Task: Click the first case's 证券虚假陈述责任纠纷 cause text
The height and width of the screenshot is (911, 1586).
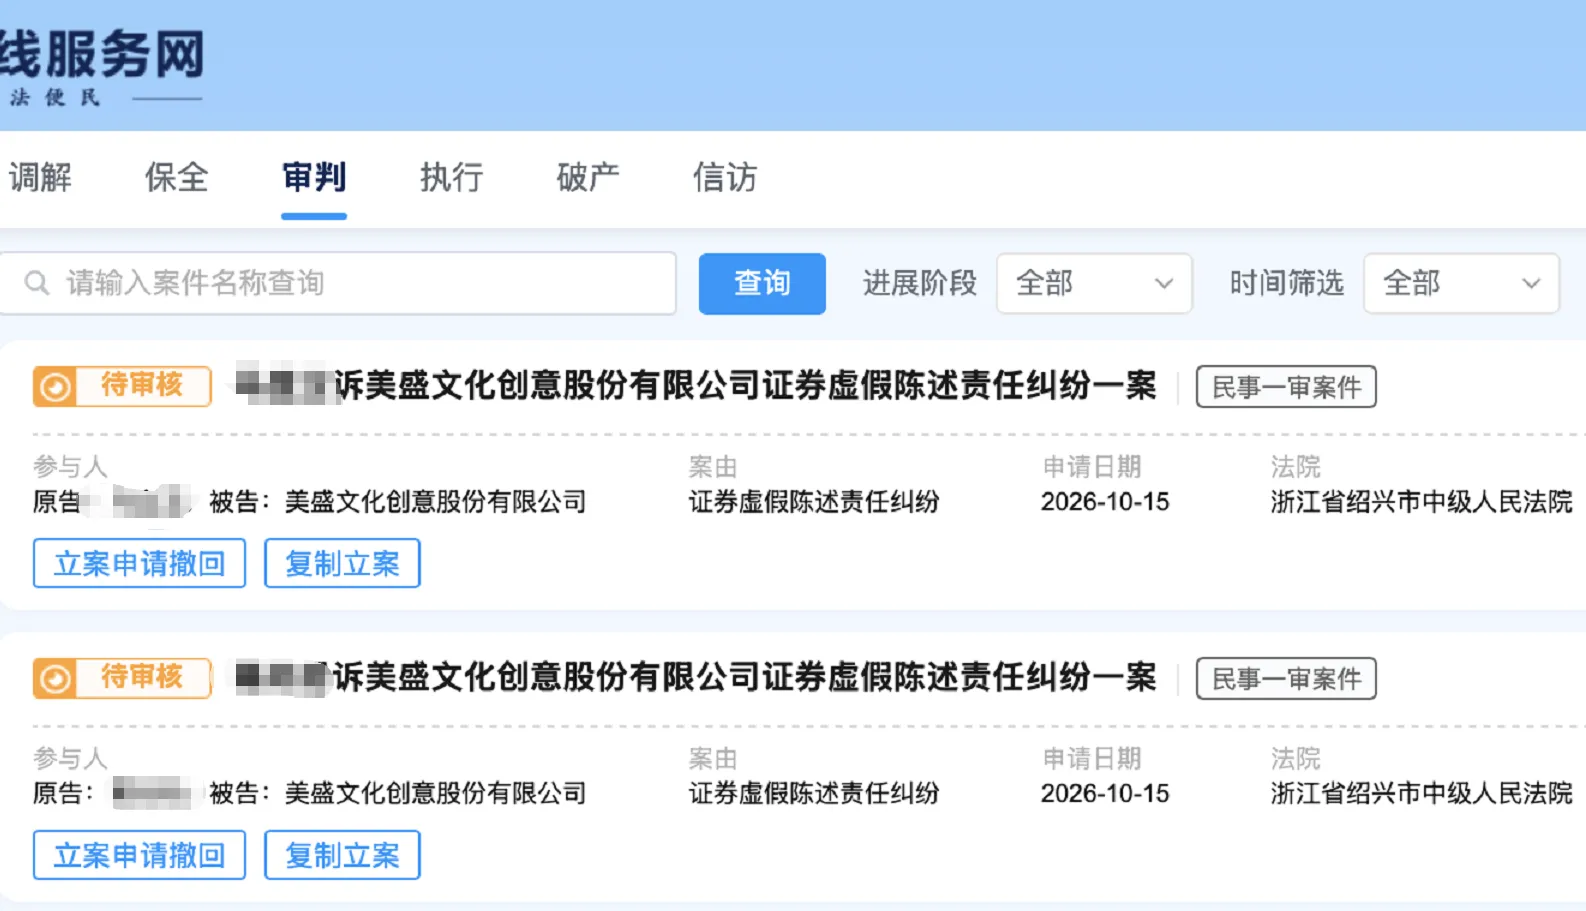Action: coord(814,501)
